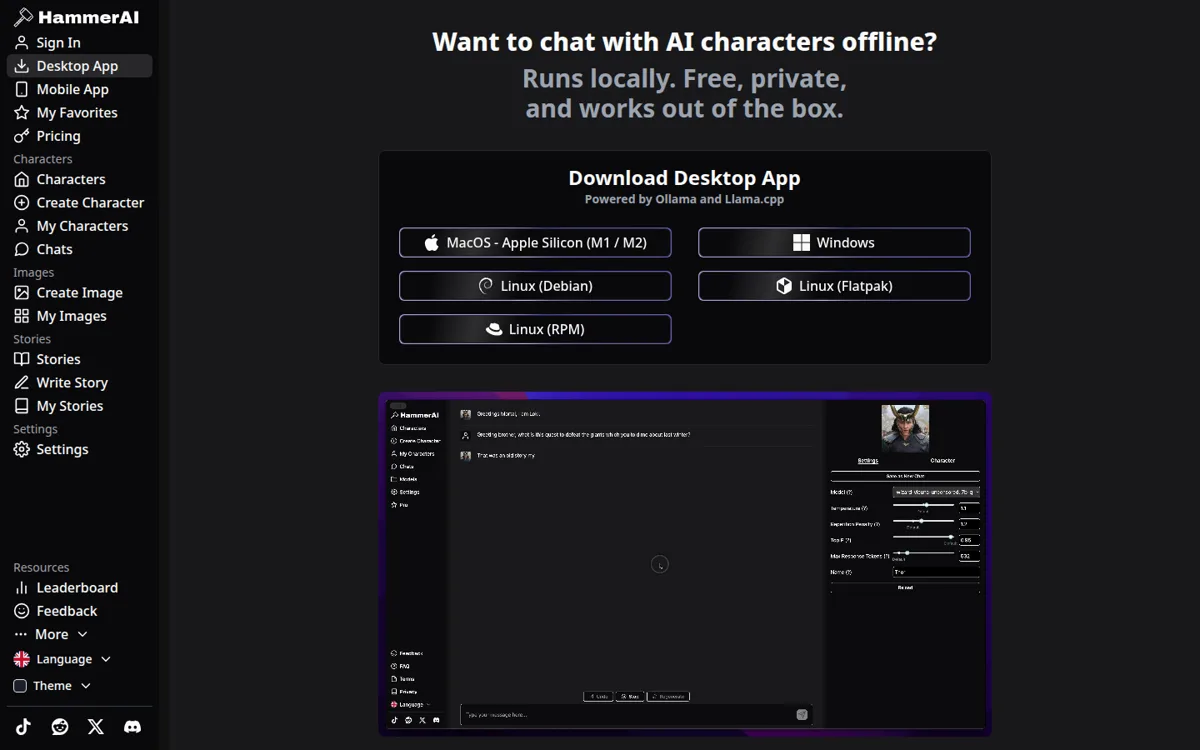Screen dimensions: 1200x750
Task: Click the Windows download button
Action: point(834,243)
